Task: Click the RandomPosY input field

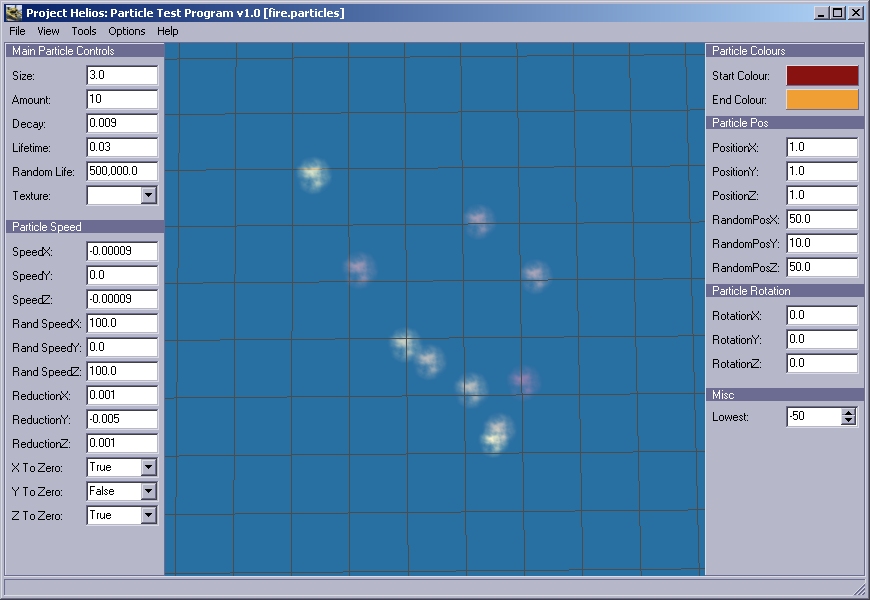Action: pyautogui.click(x=822, y=244)
